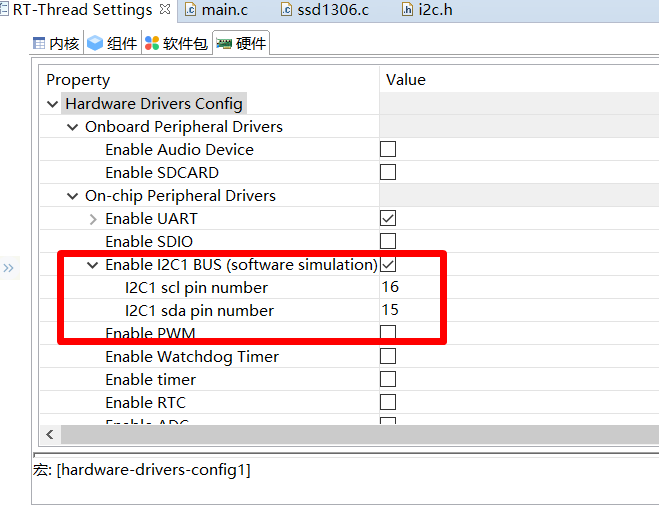Image resolution: width=659 pixels, height=514 pixels.
Task: Enable the Watchdog Timer checkbox
Action: point(388,356)
